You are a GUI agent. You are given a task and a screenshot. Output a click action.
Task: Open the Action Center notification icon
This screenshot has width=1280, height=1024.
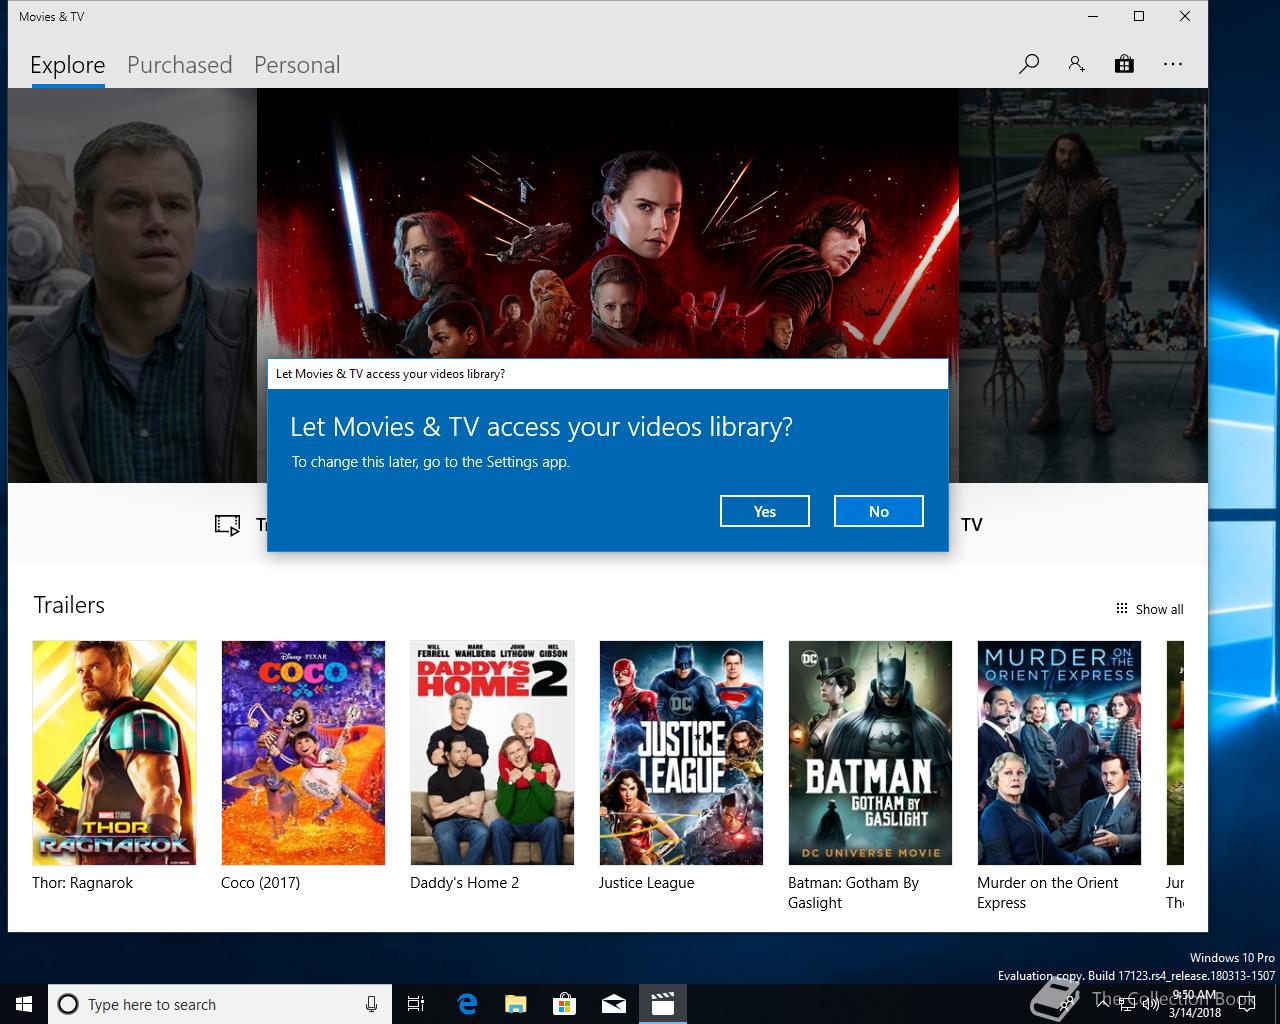point(1246,1004)
